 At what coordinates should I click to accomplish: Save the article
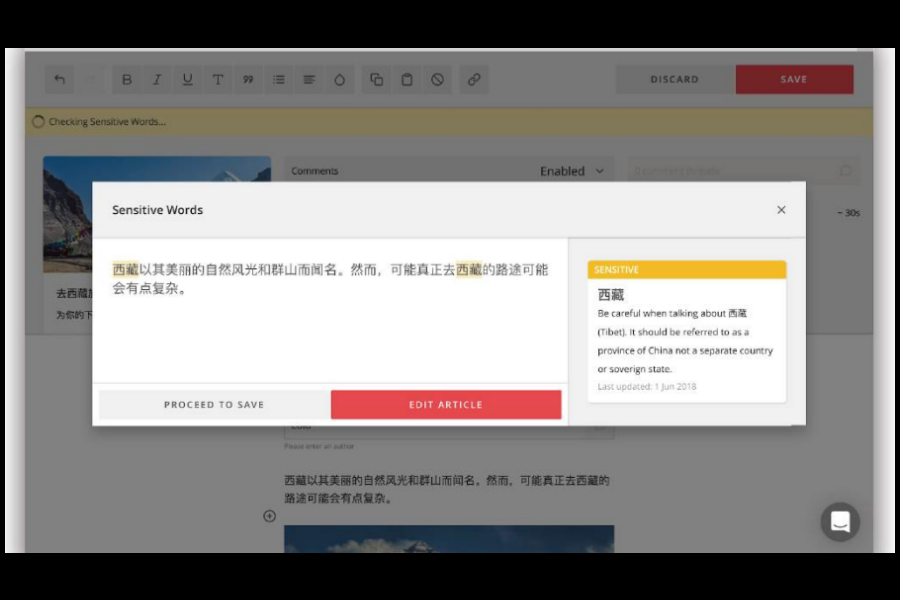[x=794, y=79]
